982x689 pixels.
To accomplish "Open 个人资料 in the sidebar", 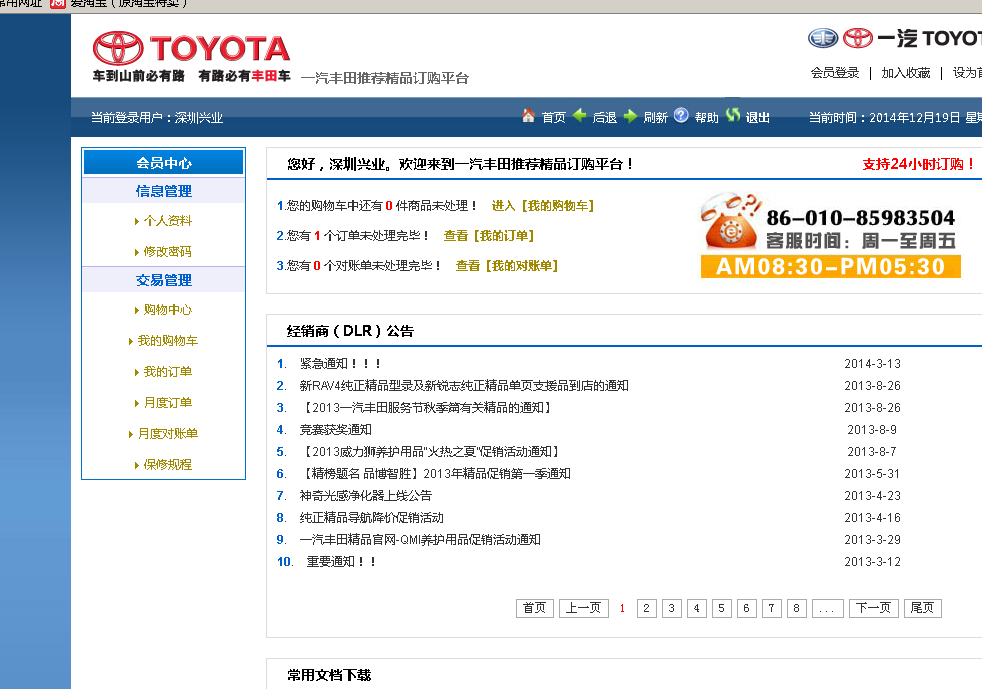I will [x=167, y=220].
